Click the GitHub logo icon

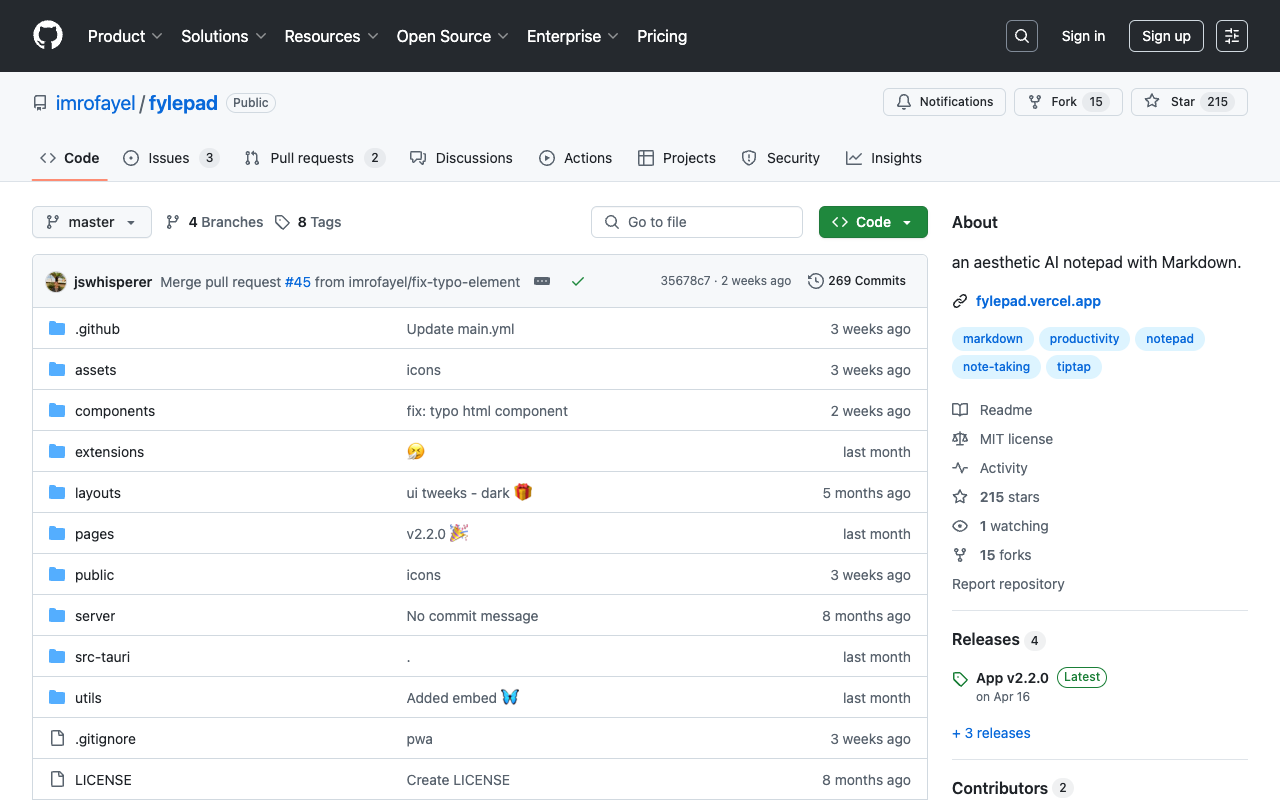(48, 36)
